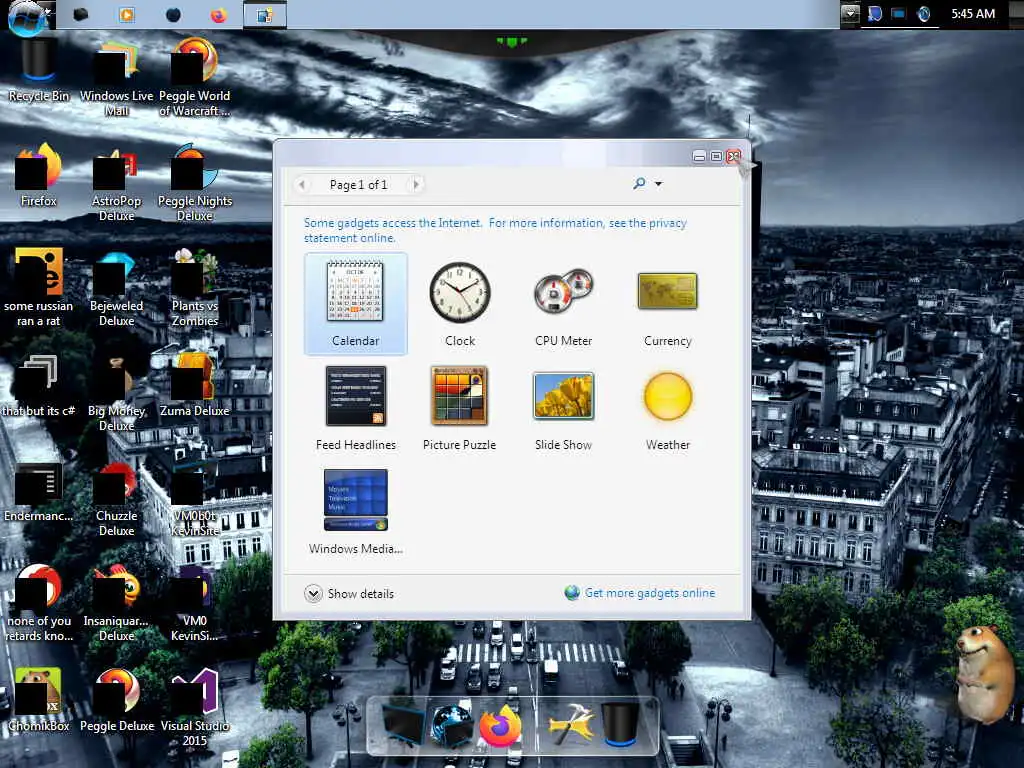Select Peggle World of Warcraft desktop icon
1024x768 pixels.
pos(195,77)
